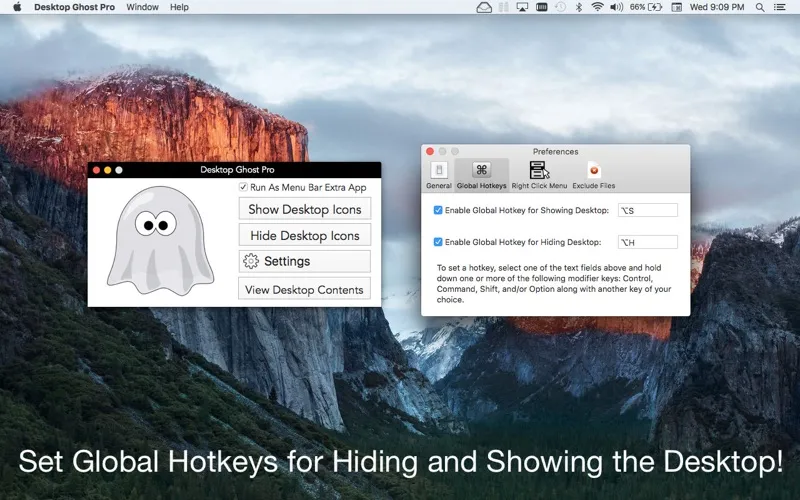Screen dimensions: 800x500
Task: Open the Help menu
Action: [x=179, y=7]
